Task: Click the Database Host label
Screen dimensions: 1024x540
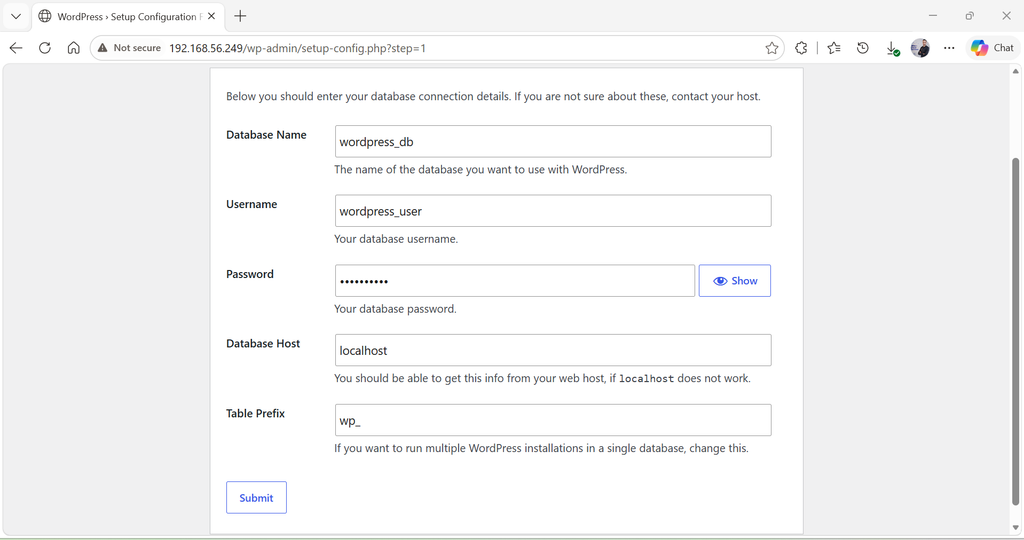Action: [x=263, y=343]
